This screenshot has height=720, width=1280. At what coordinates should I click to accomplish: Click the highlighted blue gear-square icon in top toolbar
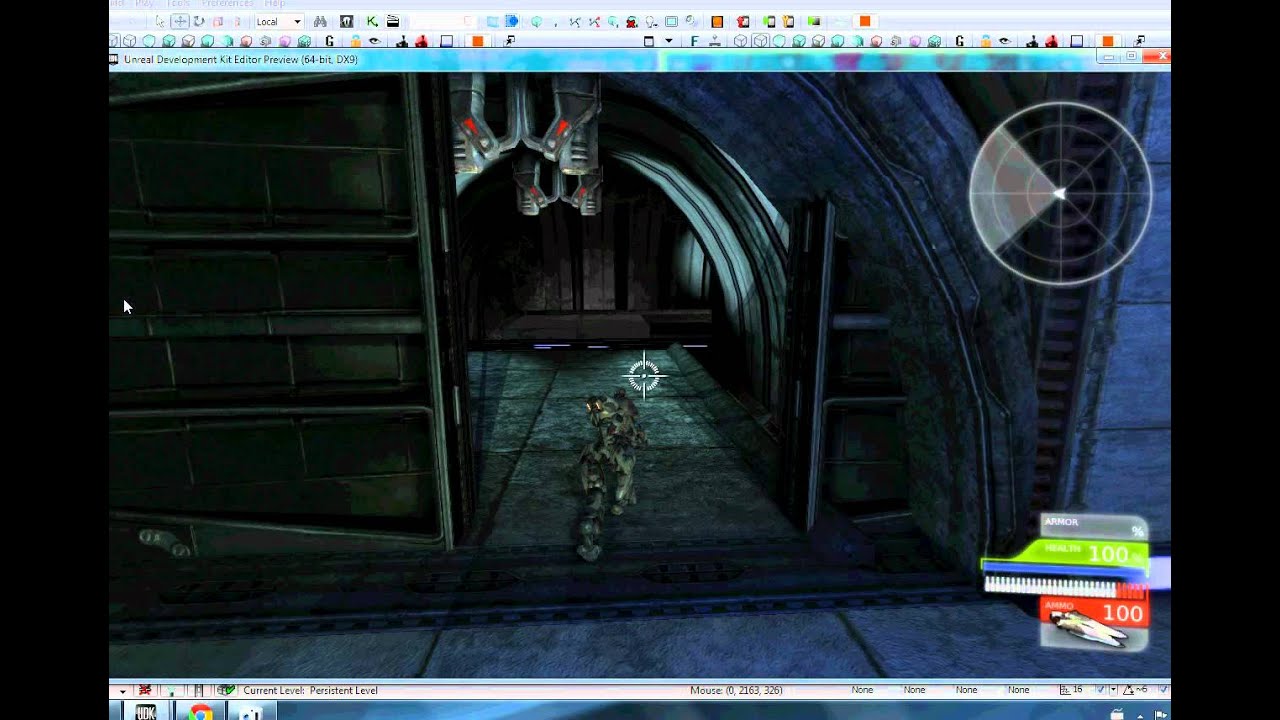pos(511,21)
